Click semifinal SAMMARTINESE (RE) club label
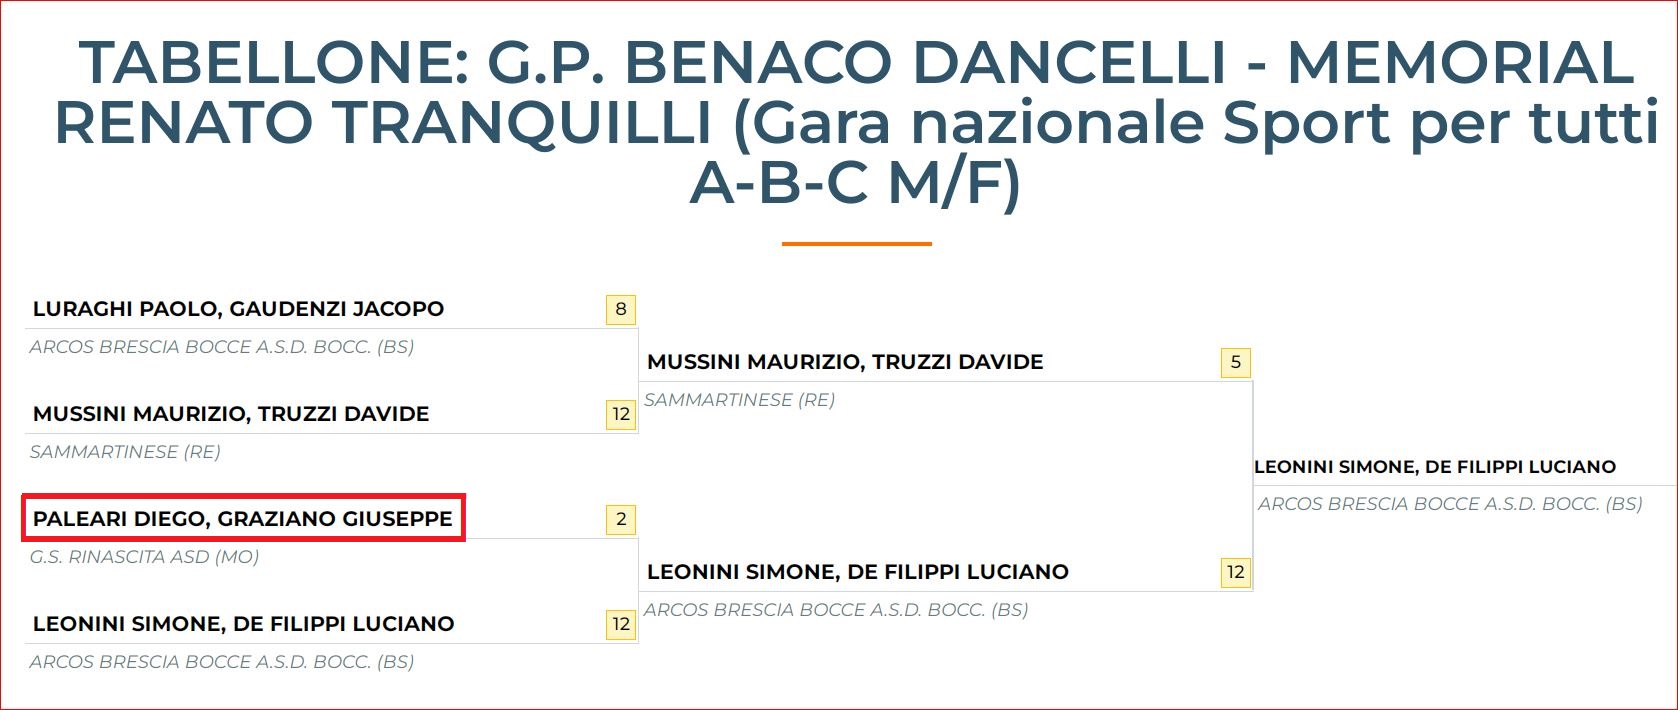1678x710 pixels. pyautogui.click(x=739, y=400)
